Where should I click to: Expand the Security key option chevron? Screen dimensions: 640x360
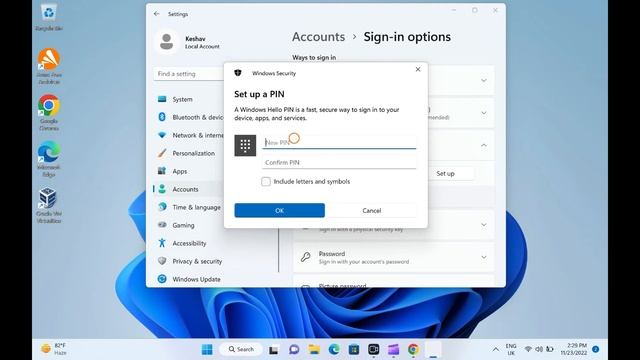click(x=484, y=225)
